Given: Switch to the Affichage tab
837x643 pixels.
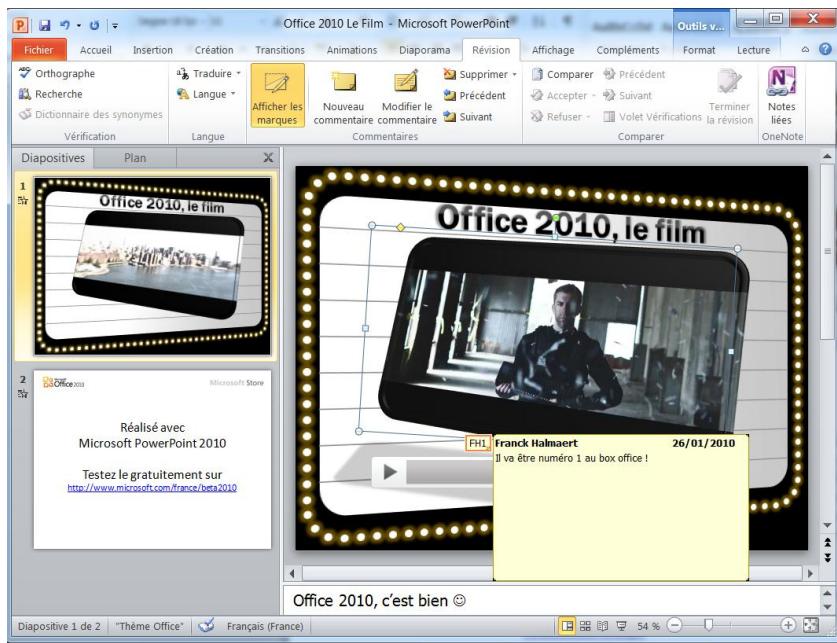Looking at the screenshot, I should 553,50.
